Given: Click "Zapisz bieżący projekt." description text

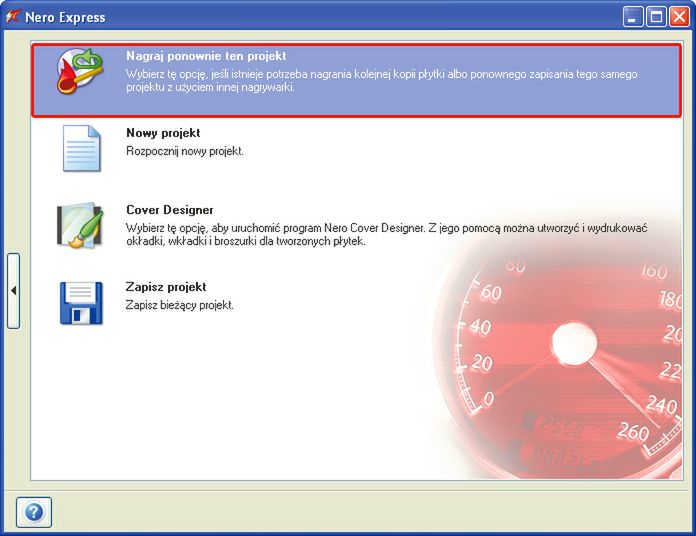Looking at the screenshot, I should (x=179, y=305).
